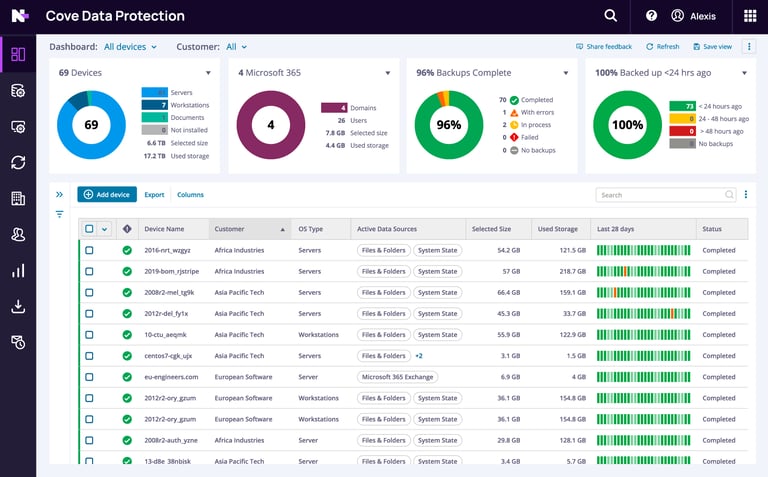The height and width of the screenshot is (477, 768).
Task: Open the sidebar bar chart reports icon
Action: (18, 271)
